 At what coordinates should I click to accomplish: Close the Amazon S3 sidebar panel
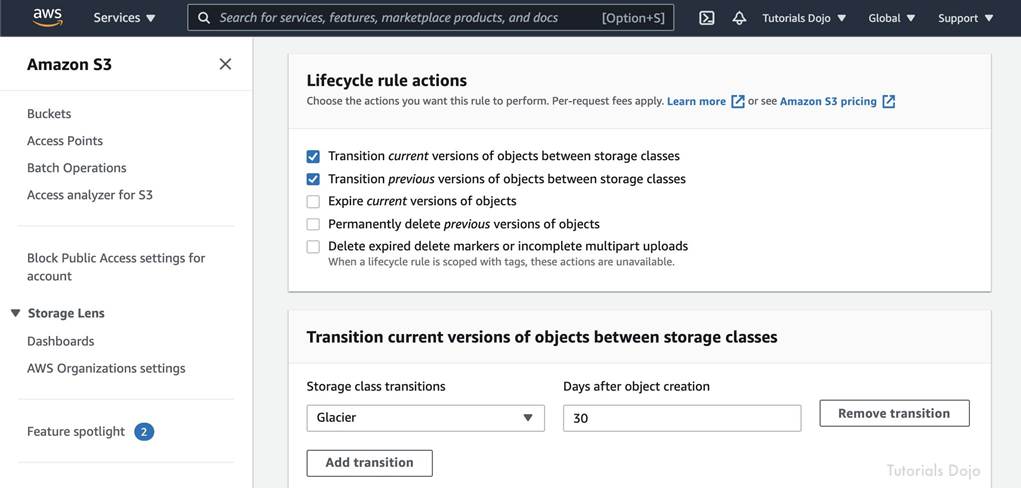(x=225, y=64)
